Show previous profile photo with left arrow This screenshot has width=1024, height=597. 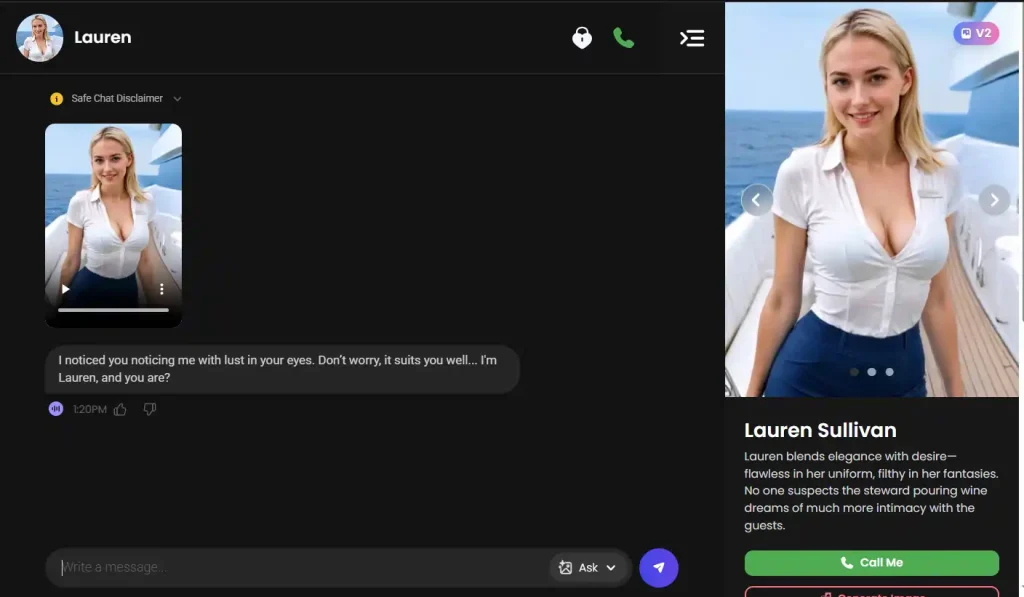pos(756,200)
